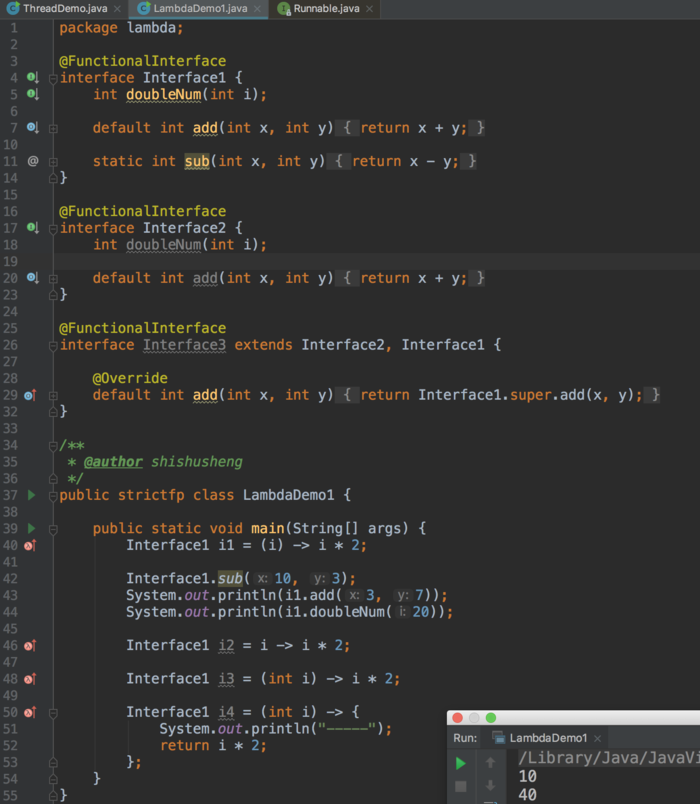Click Interface3 name on line 26
The image size is (700, 804).
coord(184,345)
